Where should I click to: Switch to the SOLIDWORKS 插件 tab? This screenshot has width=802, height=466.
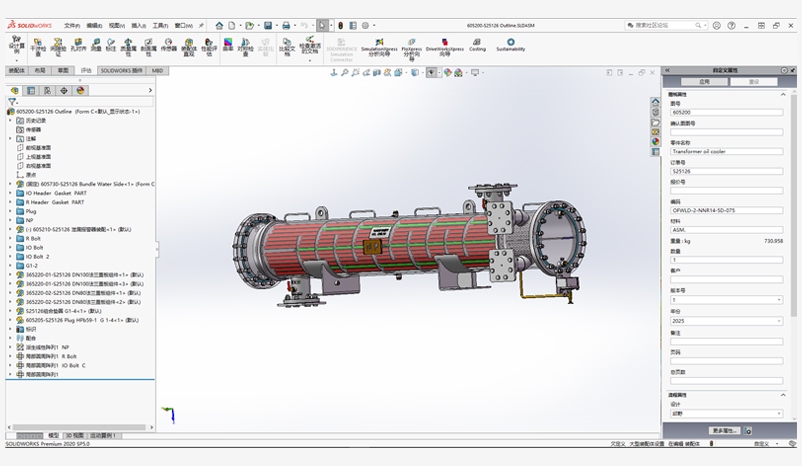pyautogui.click(x=121, y=71)
